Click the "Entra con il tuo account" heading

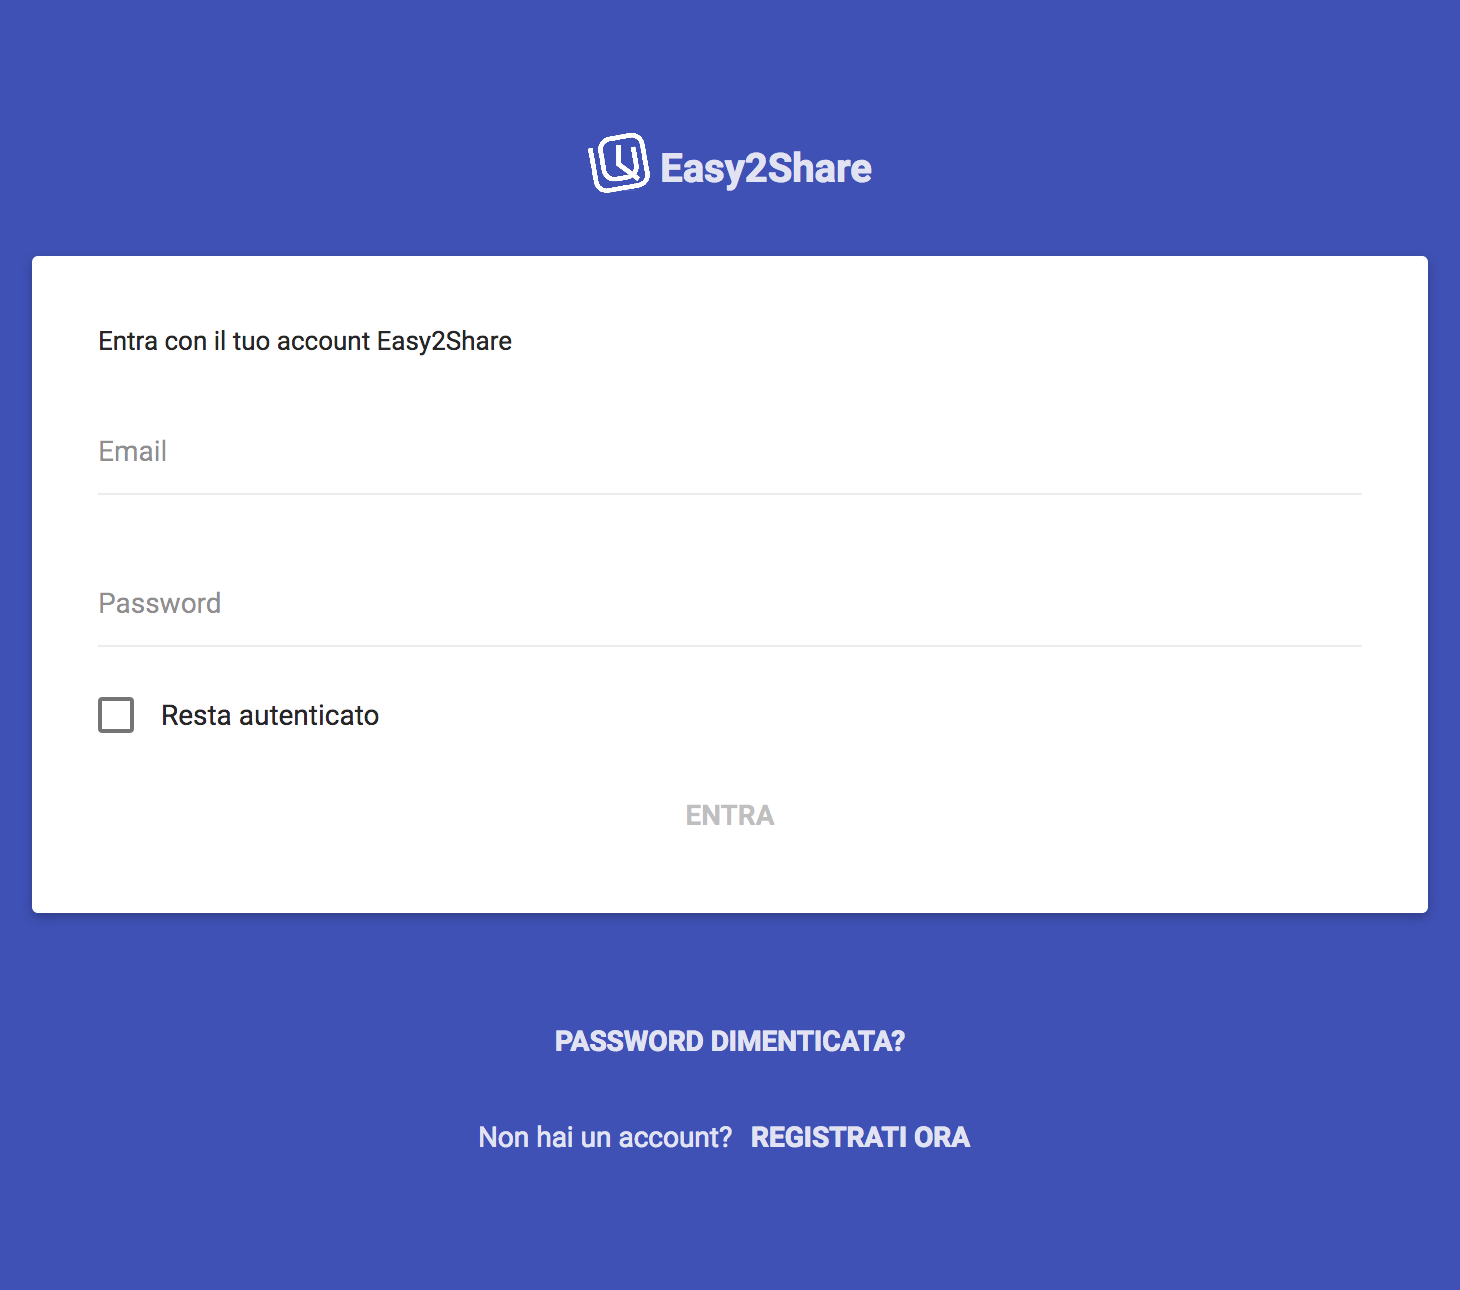(234, 341)
